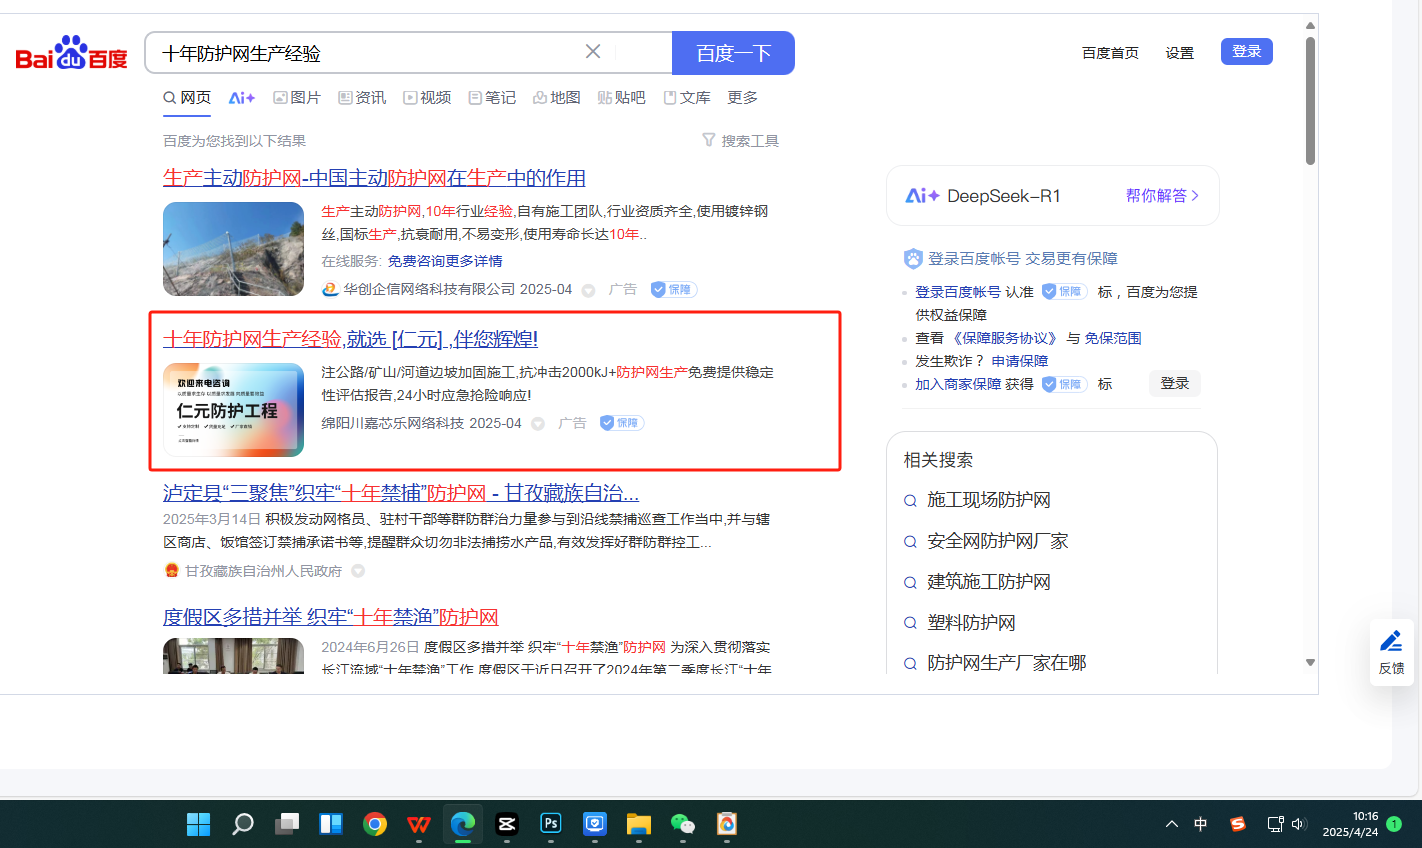Click the Sogou input method tray icon
The height and width of the screenshot is (848, 1422).
[x=1238, y=824]
